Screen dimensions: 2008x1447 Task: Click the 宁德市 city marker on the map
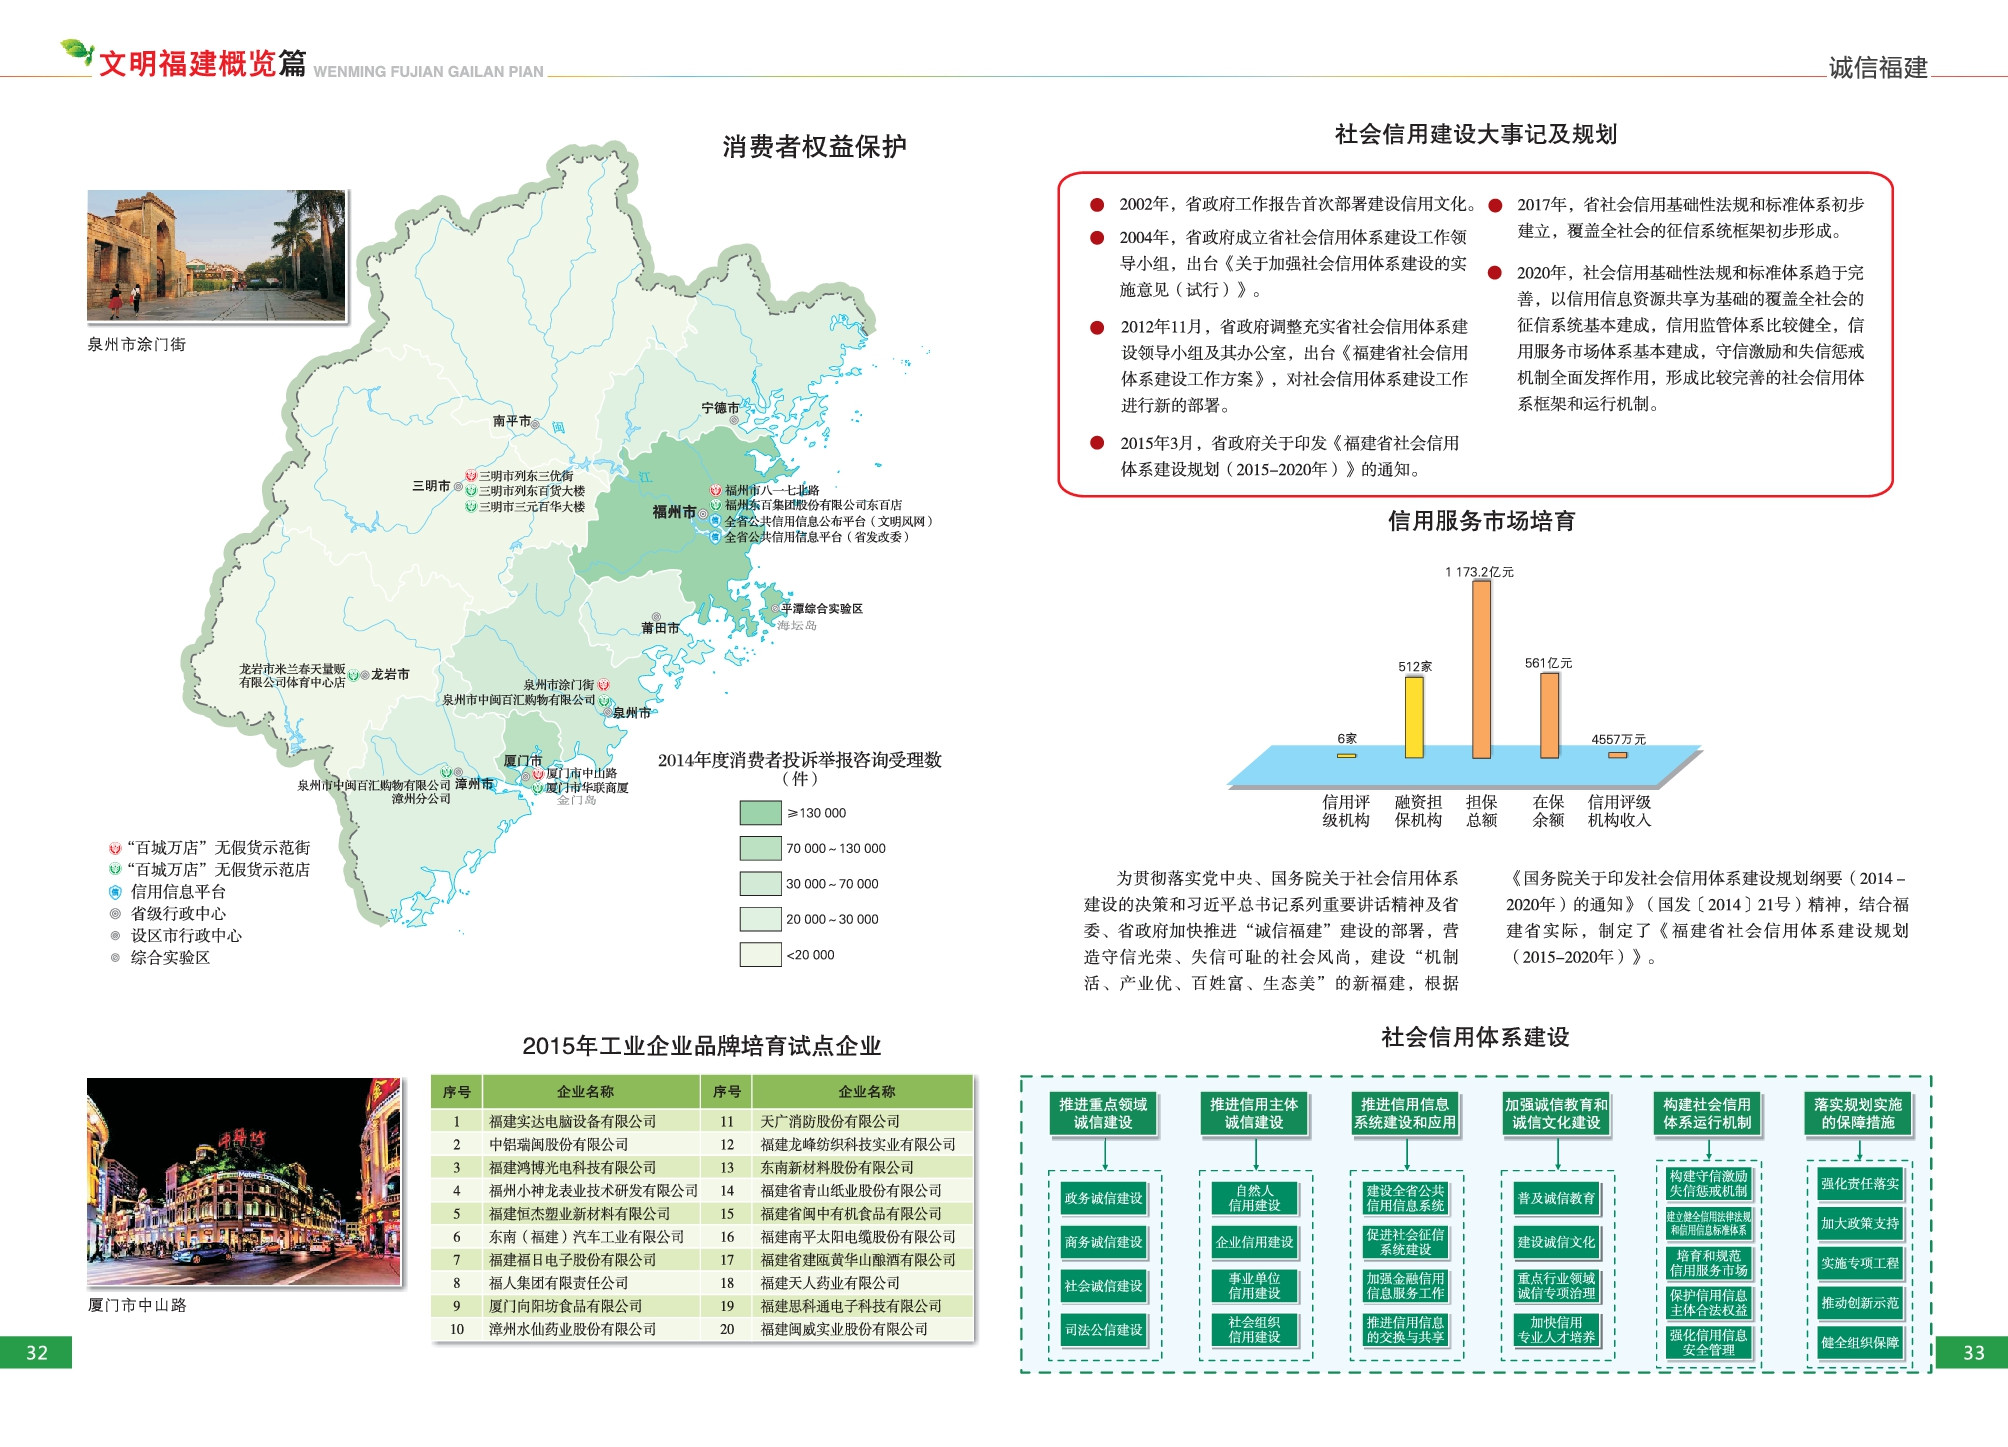[x=733, y=420]
